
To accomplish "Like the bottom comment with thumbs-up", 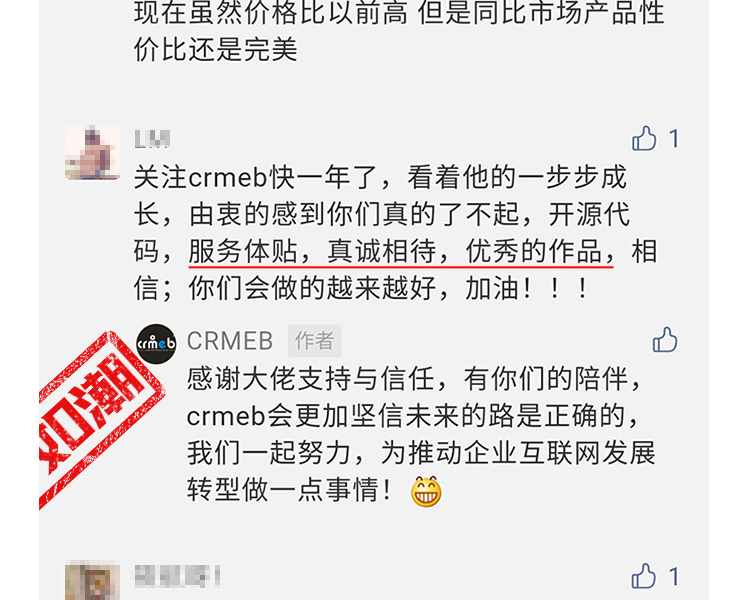I will 644,576.
